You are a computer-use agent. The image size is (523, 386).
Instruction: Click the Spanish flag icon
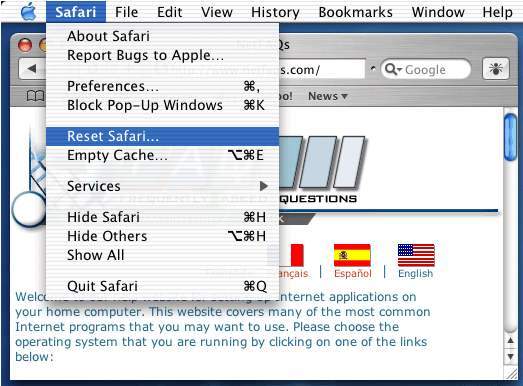[352, 255]
